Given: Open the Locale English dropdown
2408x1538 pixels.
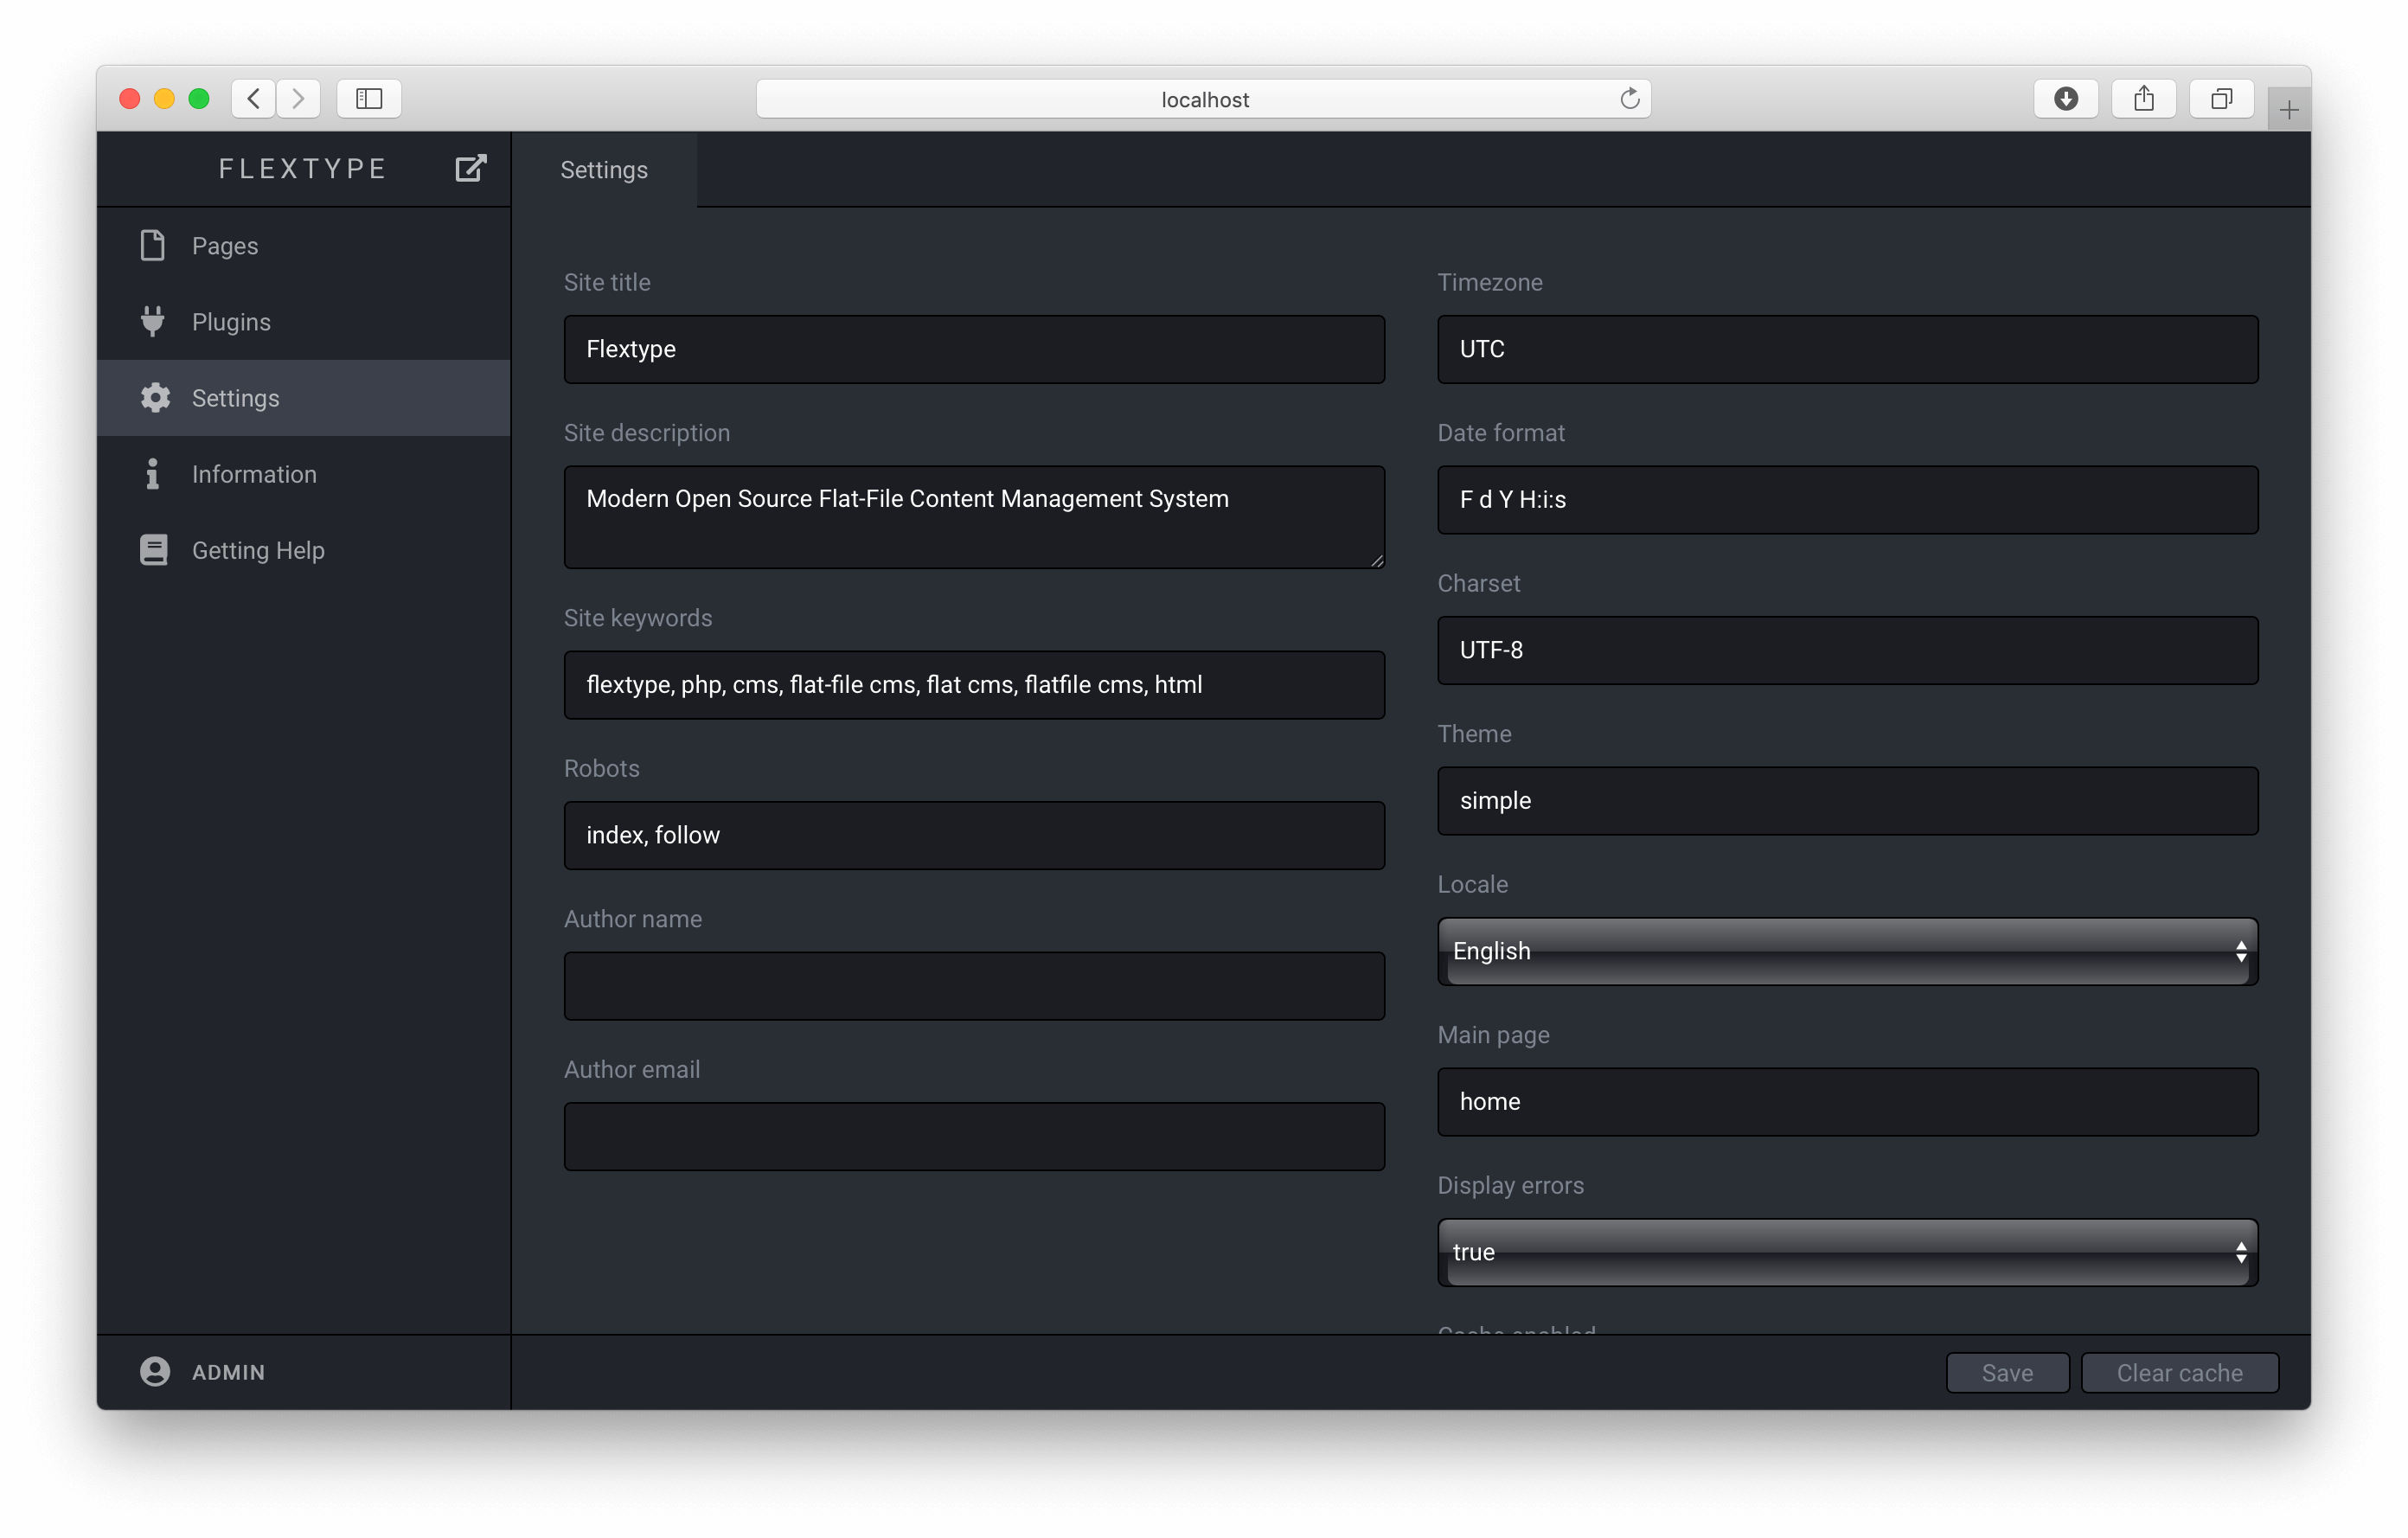Looking at the screenshot, I should coord(1847,951).
